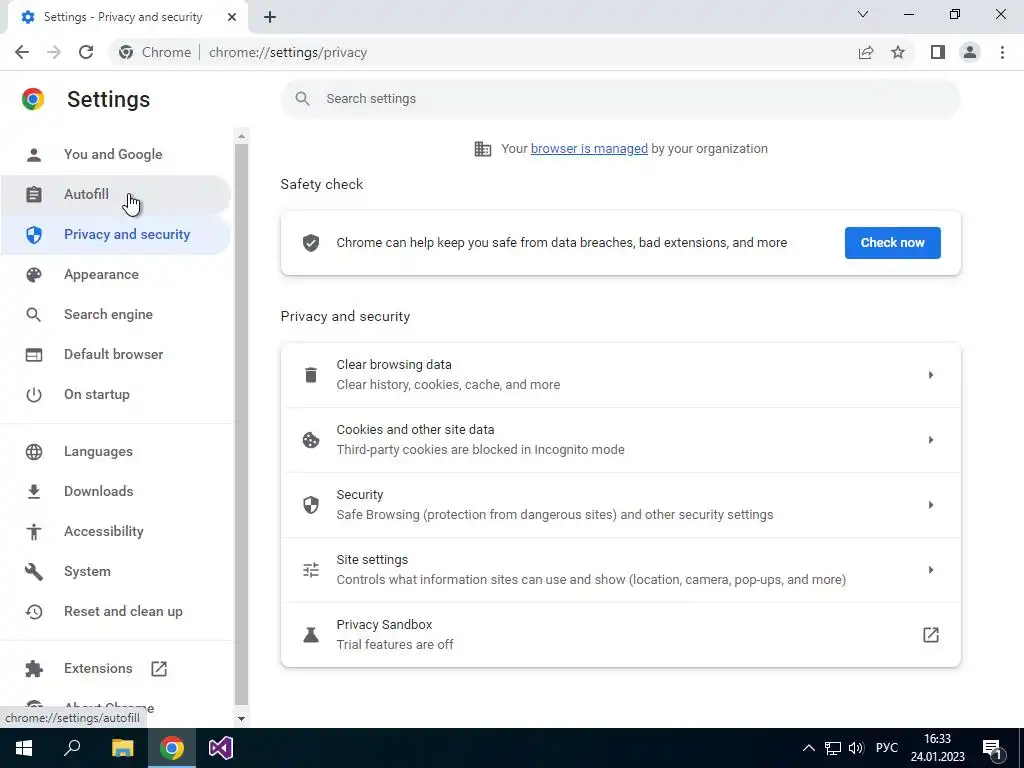Screen dimensions: 1024x768
Task: Click the System wrench icon
Action: click(34, 571)
